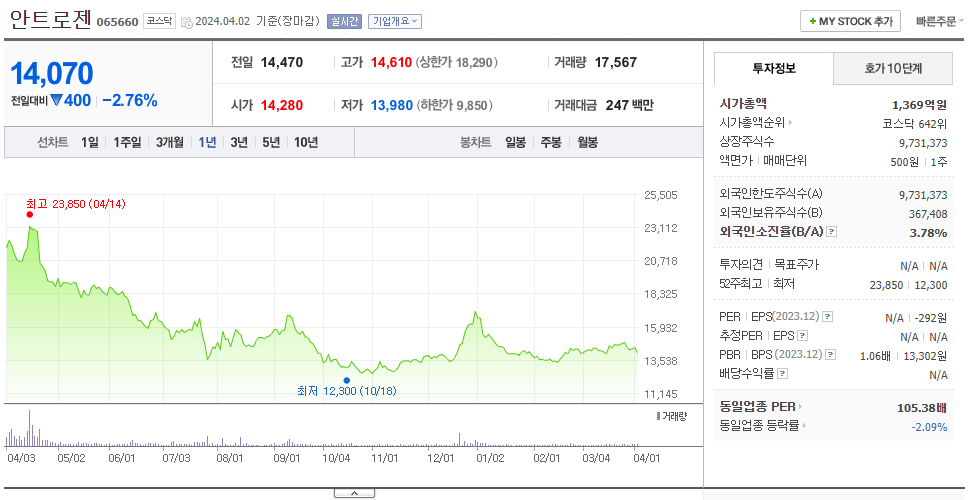Click the red 최고 23,850 marker dot
Viewport: 968px width, 500px height.
coord(30,215)
